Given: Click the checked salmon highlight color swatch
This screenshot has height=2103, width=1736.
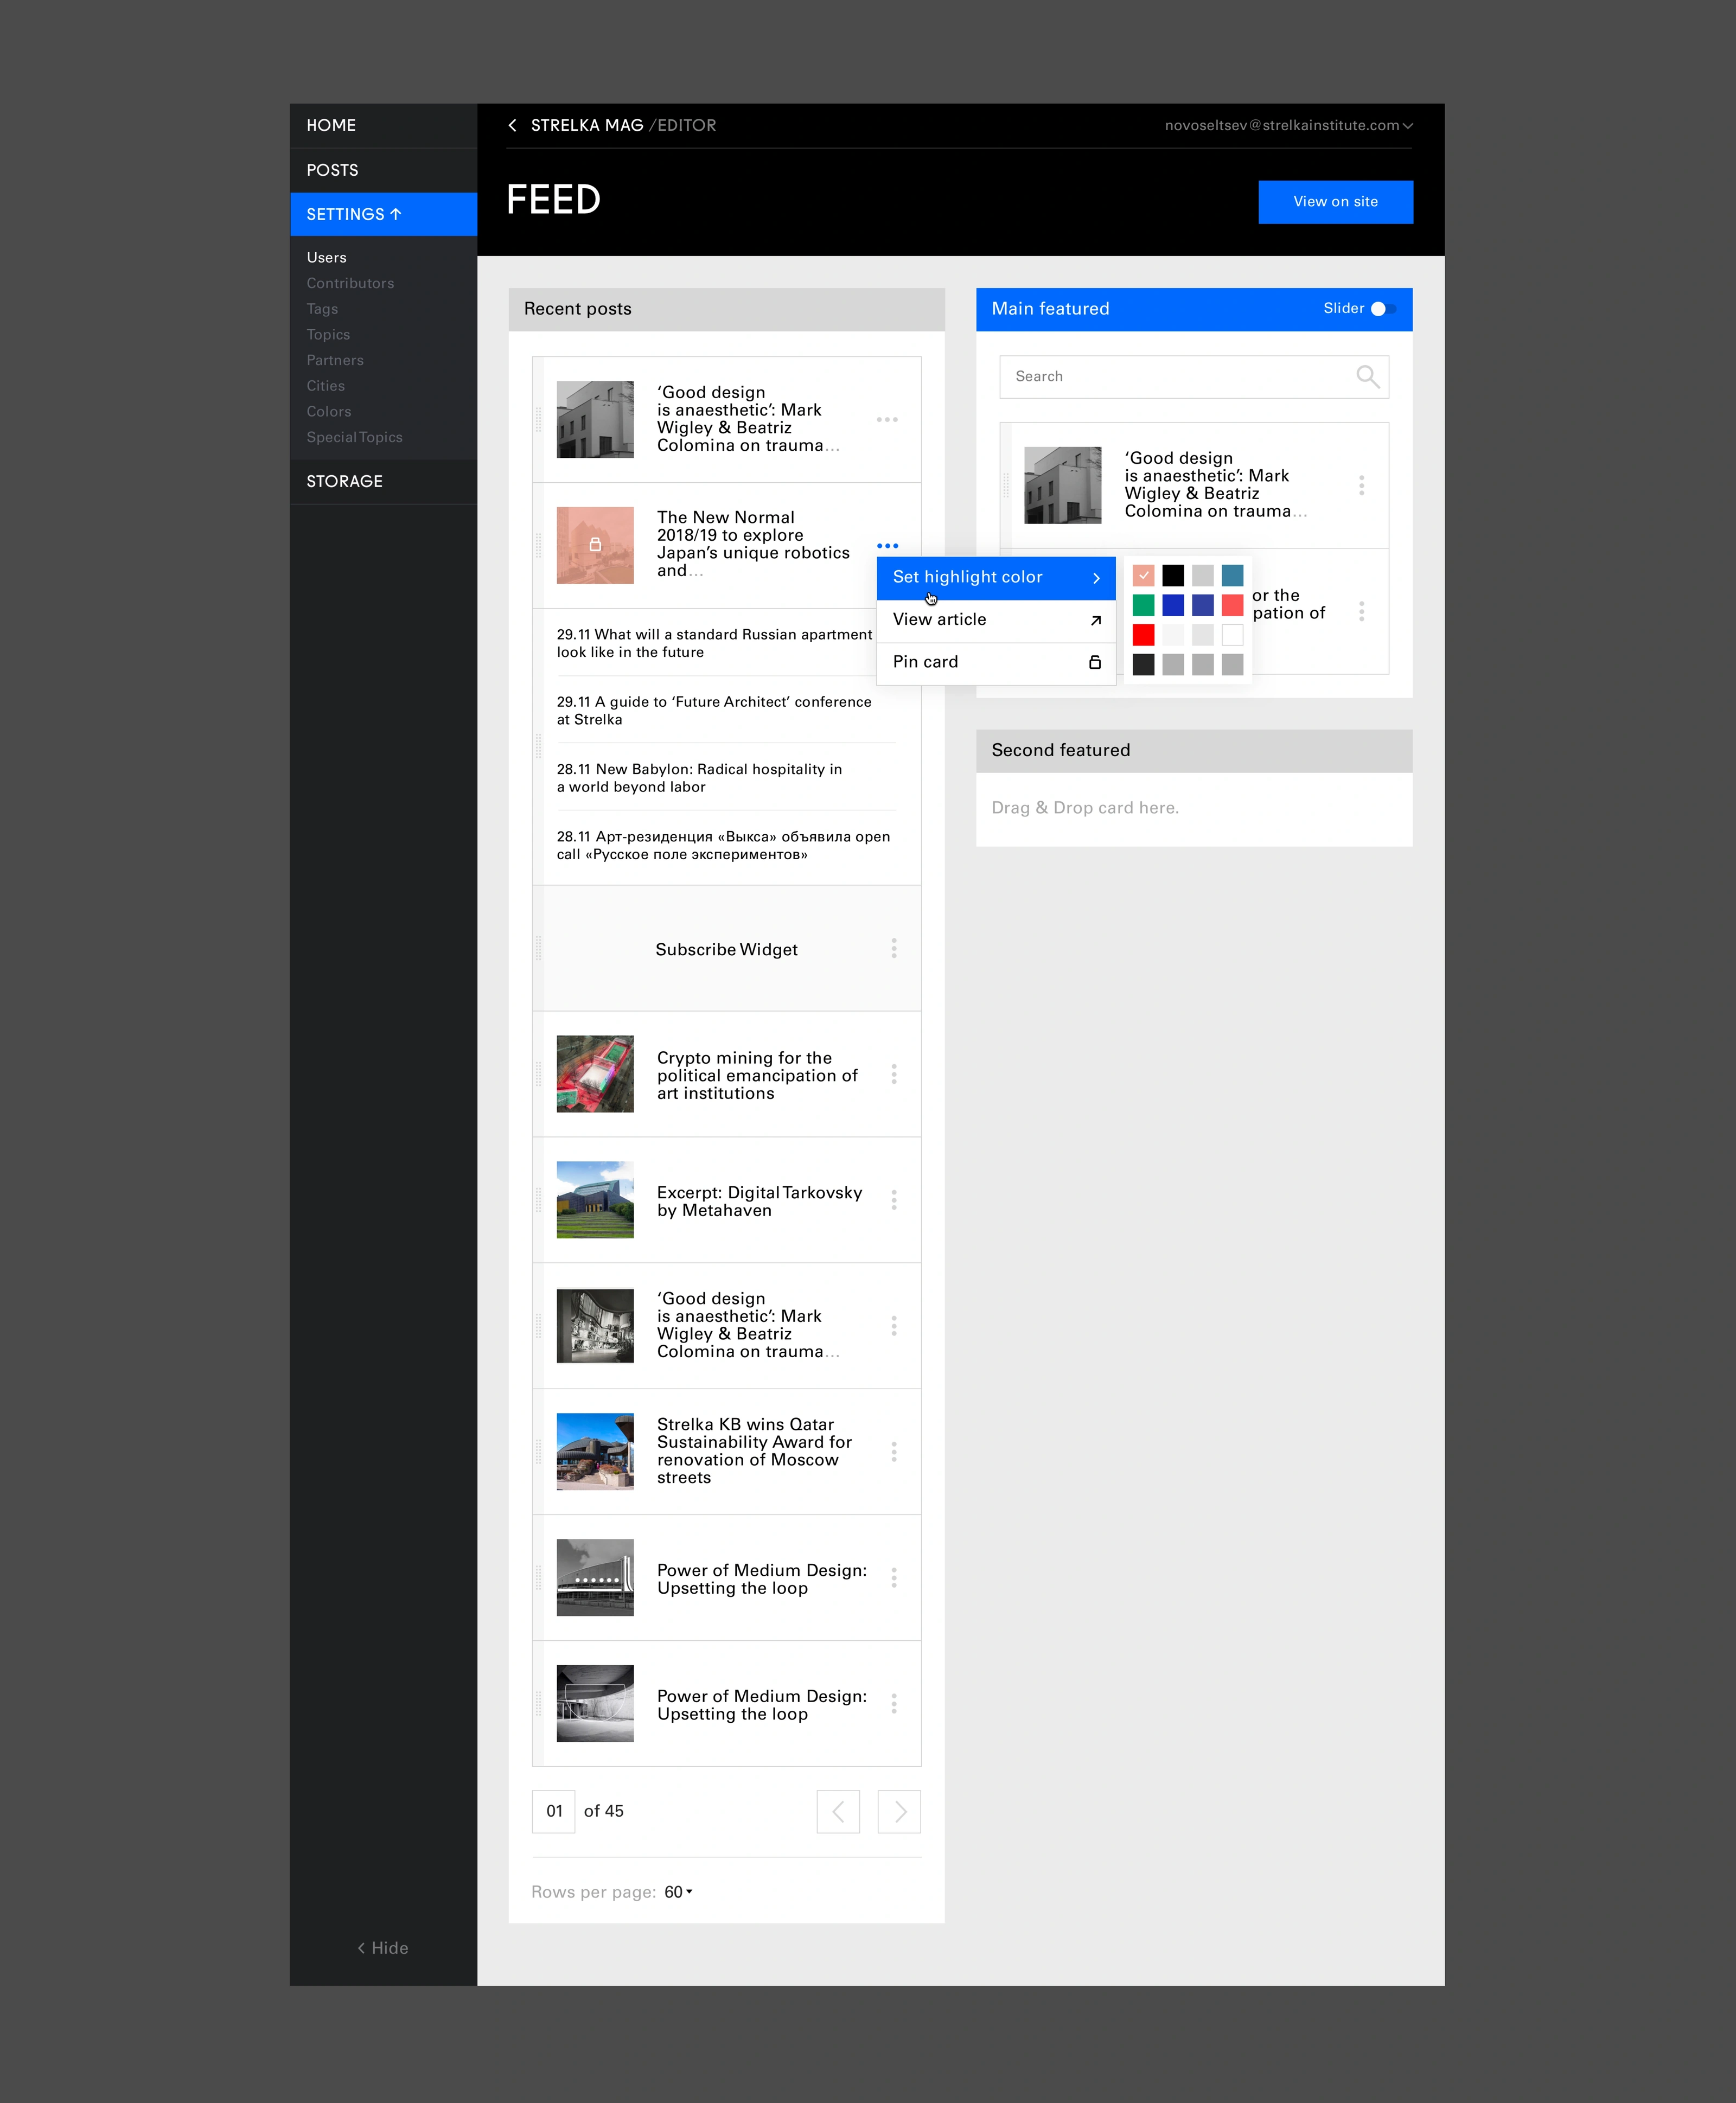Looking at the screenshot, I should pos(1143,576).
